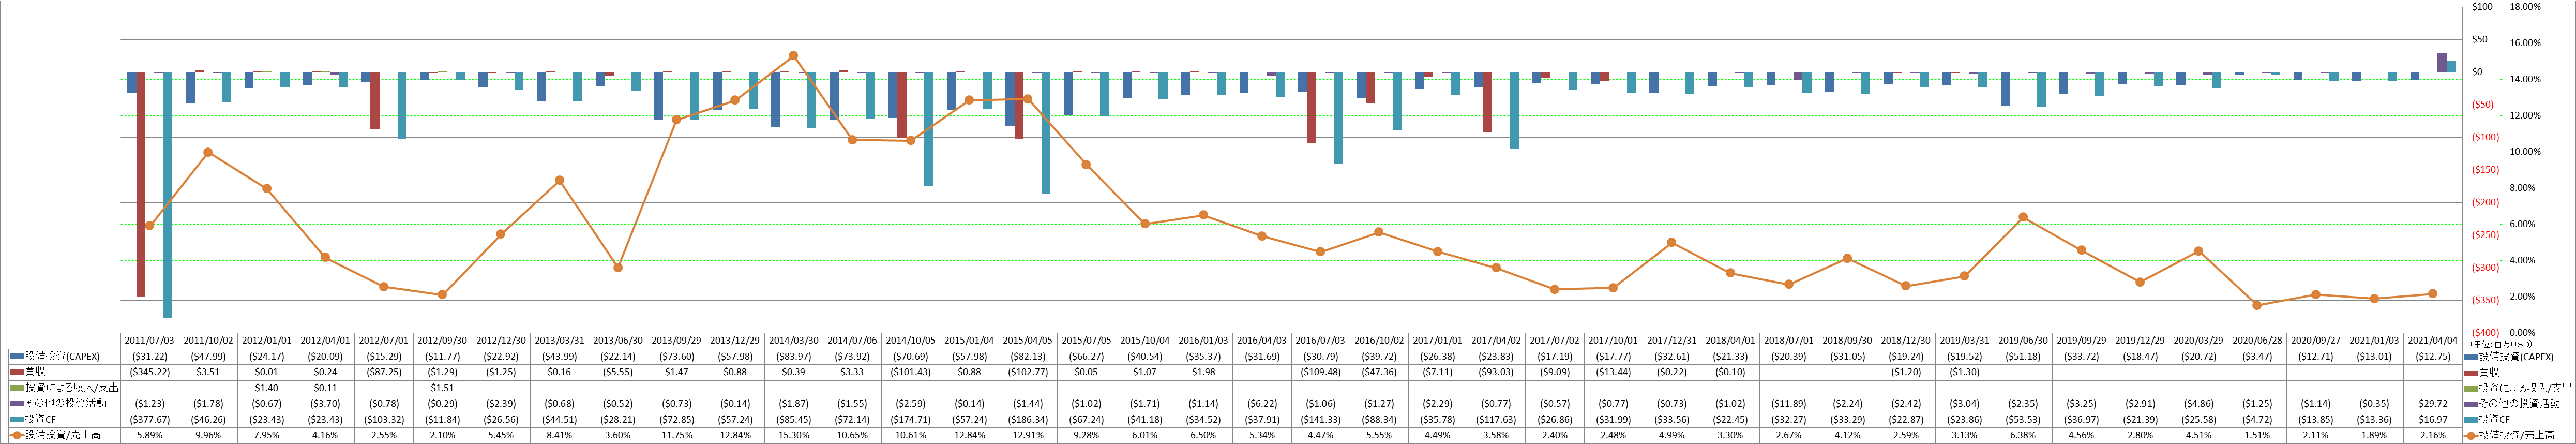This screenshot has width=2576, height=444.
Task: Click the purple positive bar for 2021/04/04
Action: pos(2442,62)
